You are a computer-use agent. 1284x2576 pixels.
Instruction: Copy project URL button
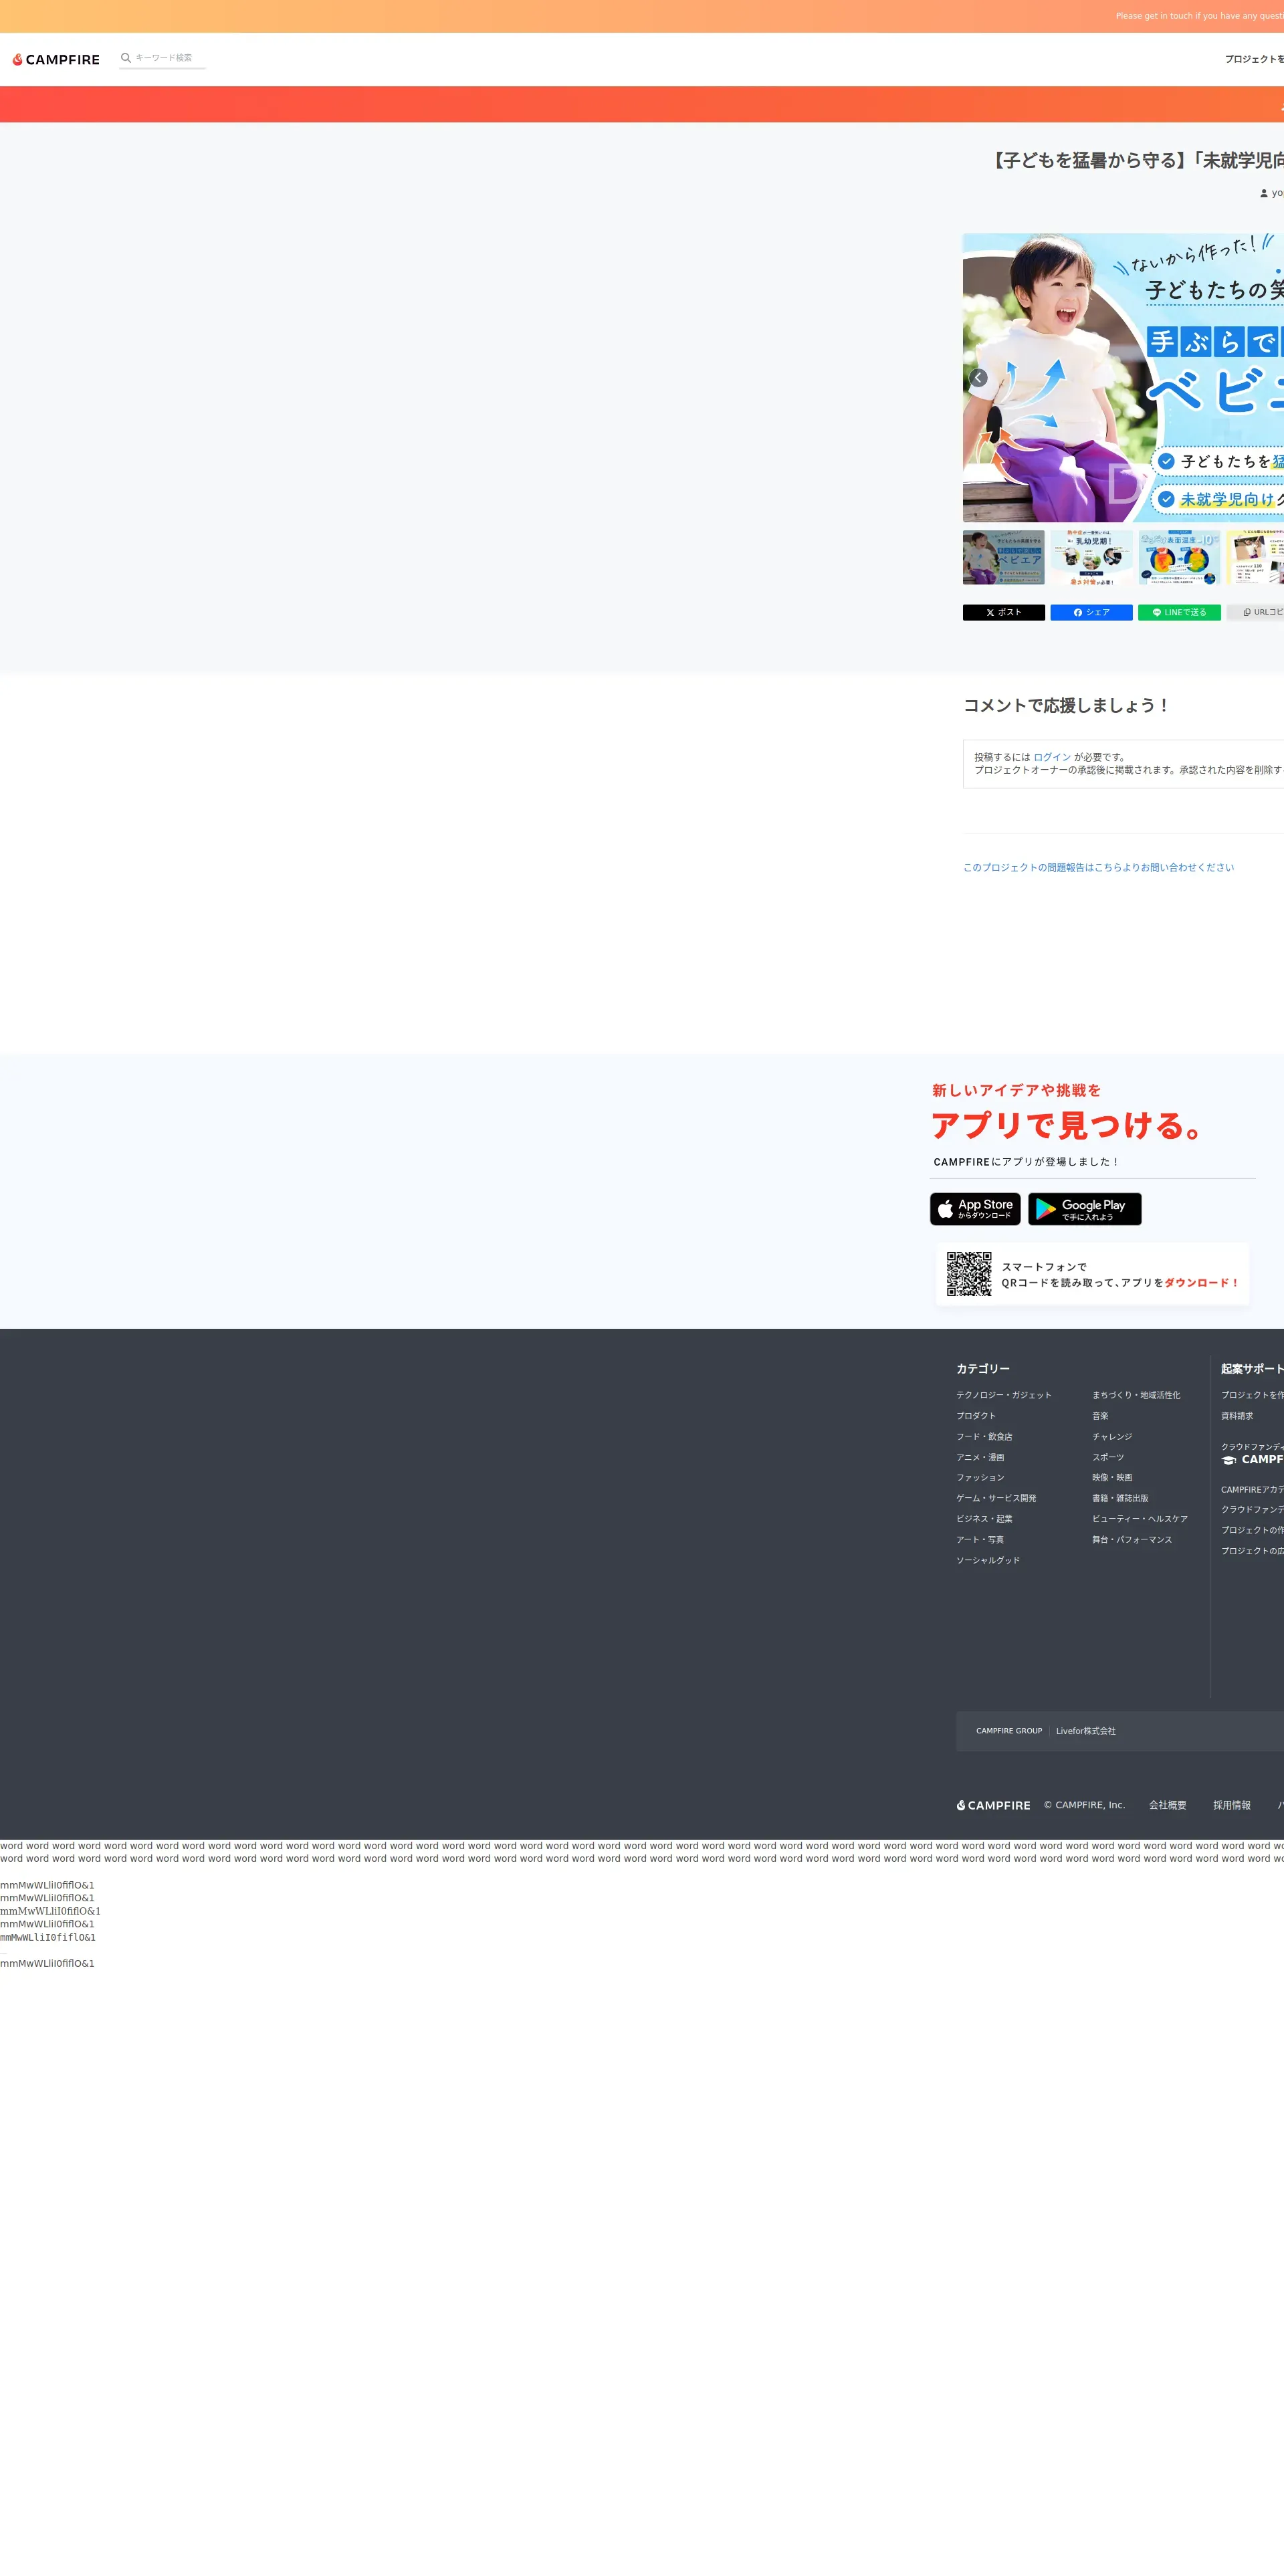click(x=1258, y=612)
